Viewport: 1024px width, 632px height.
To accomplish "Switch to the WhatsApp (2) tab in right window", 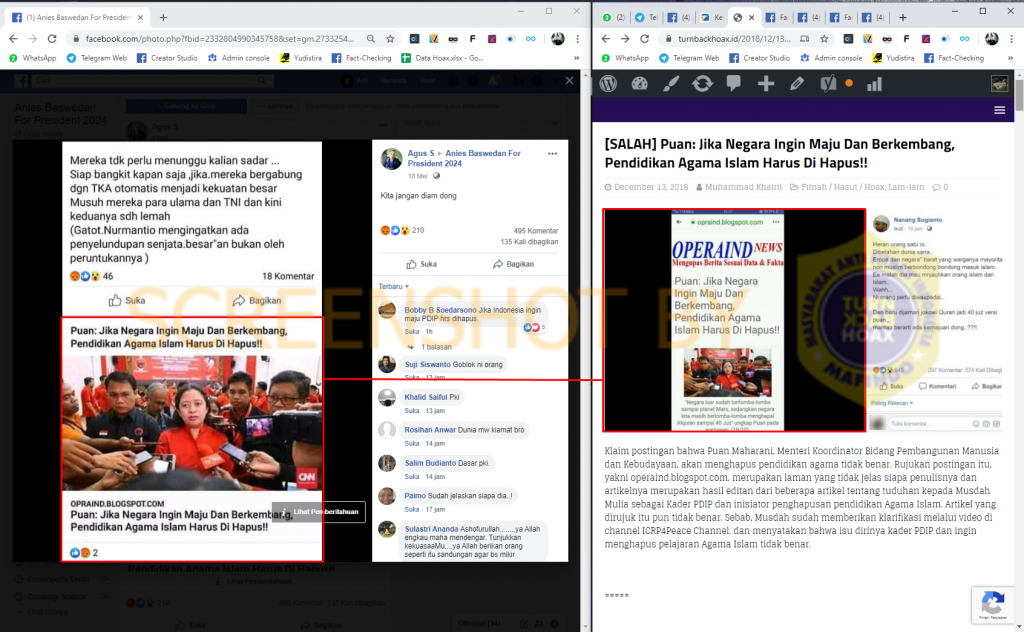I will click(613, 18).
